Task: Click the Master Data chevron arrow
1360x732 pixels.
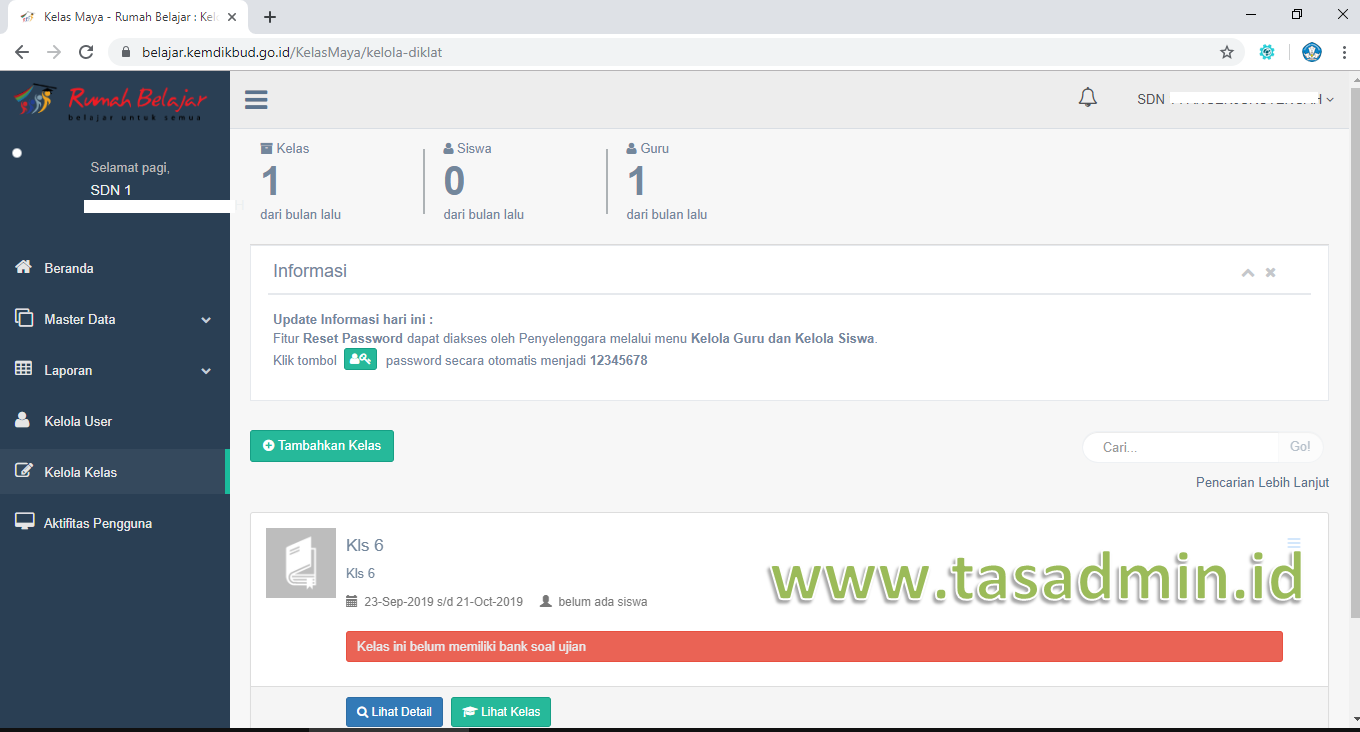Action: [206, 320]
